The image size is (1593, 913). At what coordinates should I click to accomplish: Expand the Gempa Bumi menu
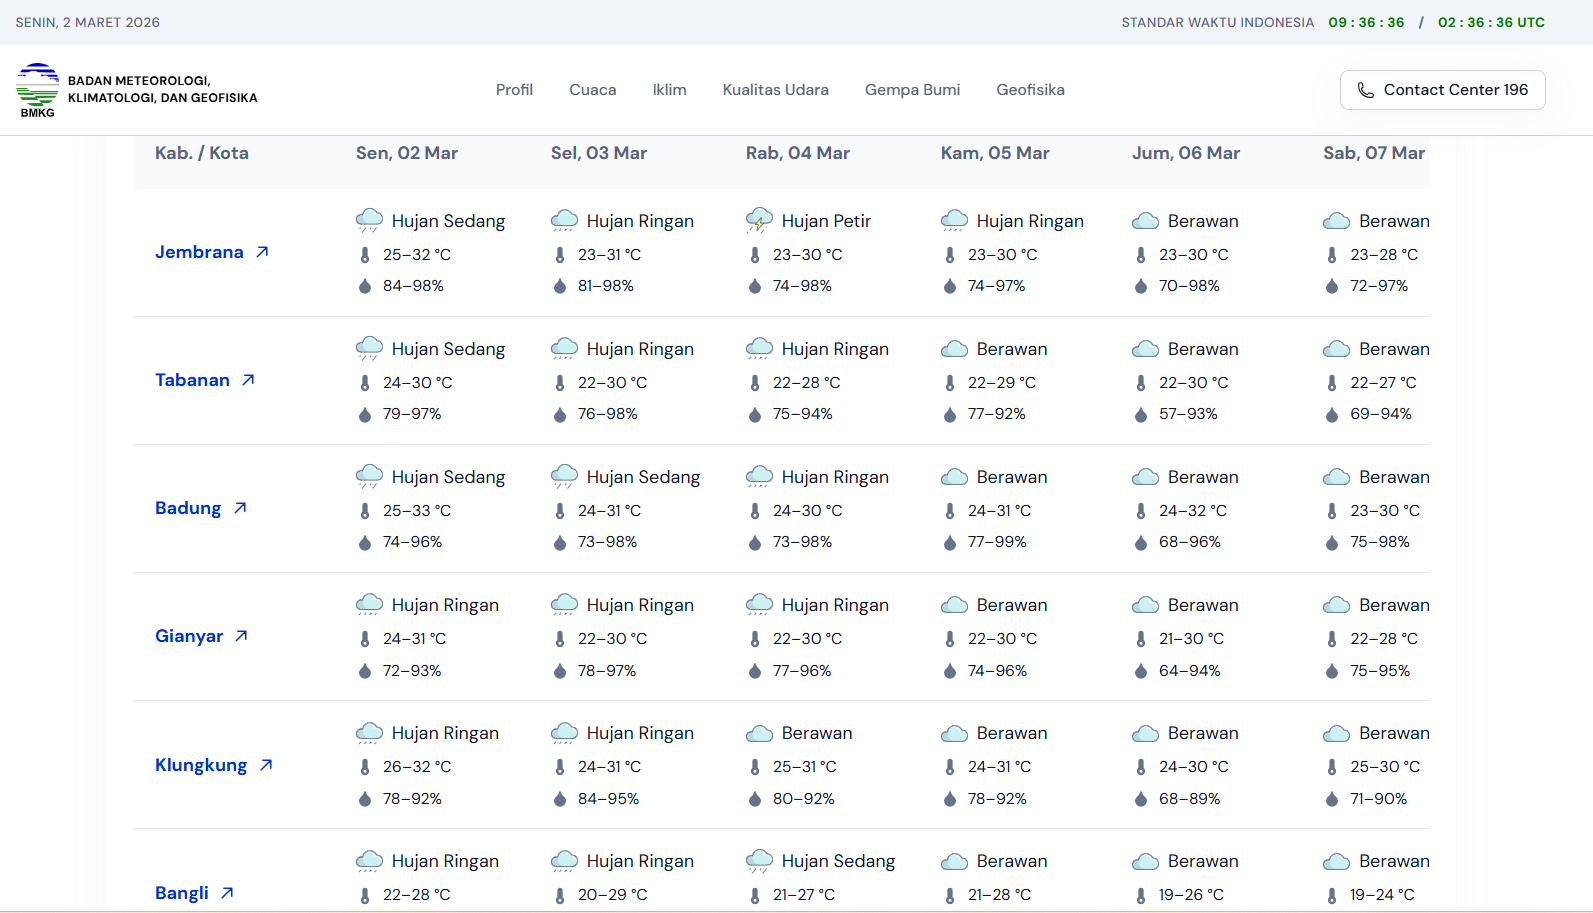coord(912,90)
